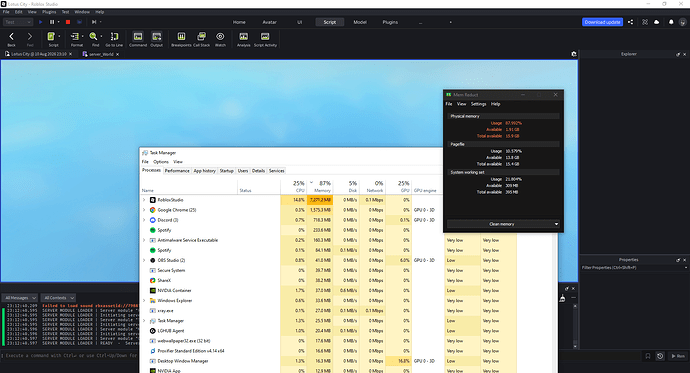Switch to the Model ribbon tab

pyautogui.click(x=360, y=22)
